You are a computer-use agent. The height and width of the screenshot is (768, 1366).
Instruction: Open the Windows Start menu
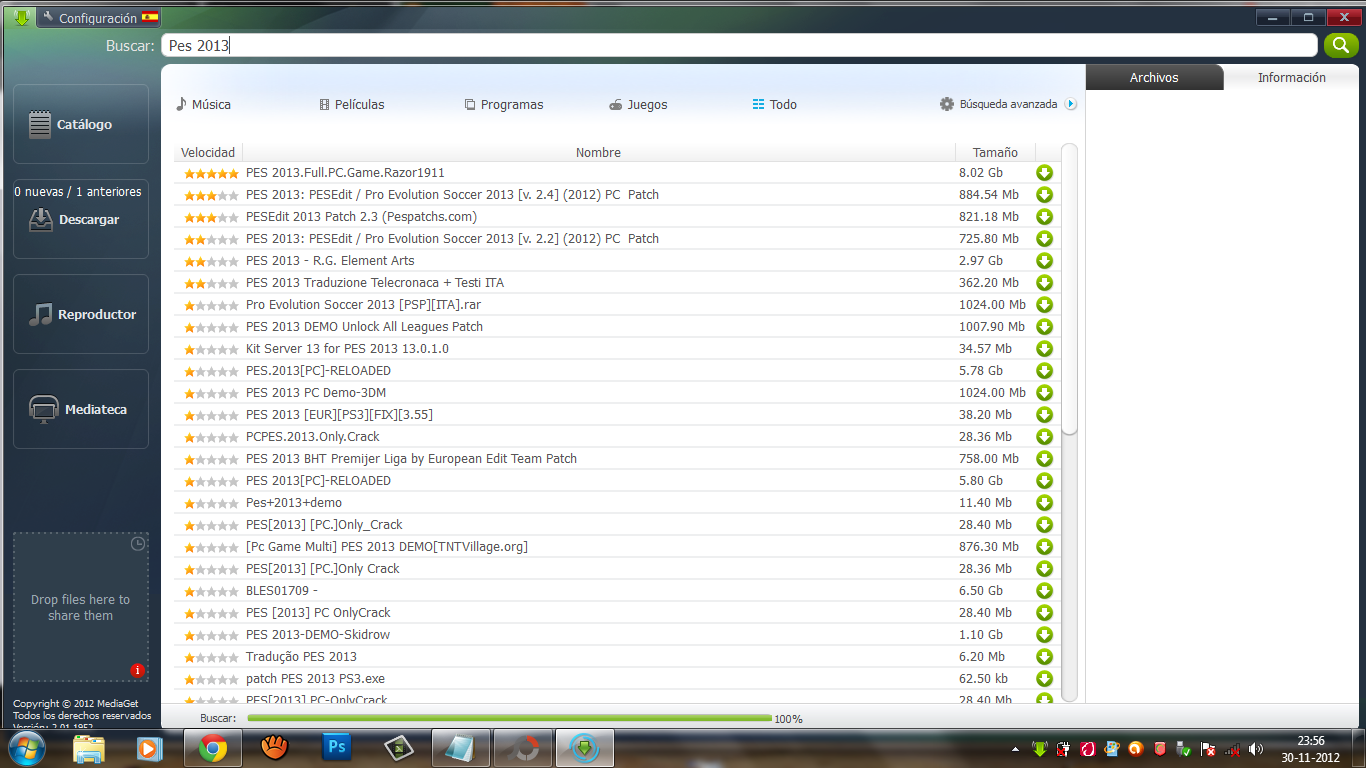click(x=25, y=748)
